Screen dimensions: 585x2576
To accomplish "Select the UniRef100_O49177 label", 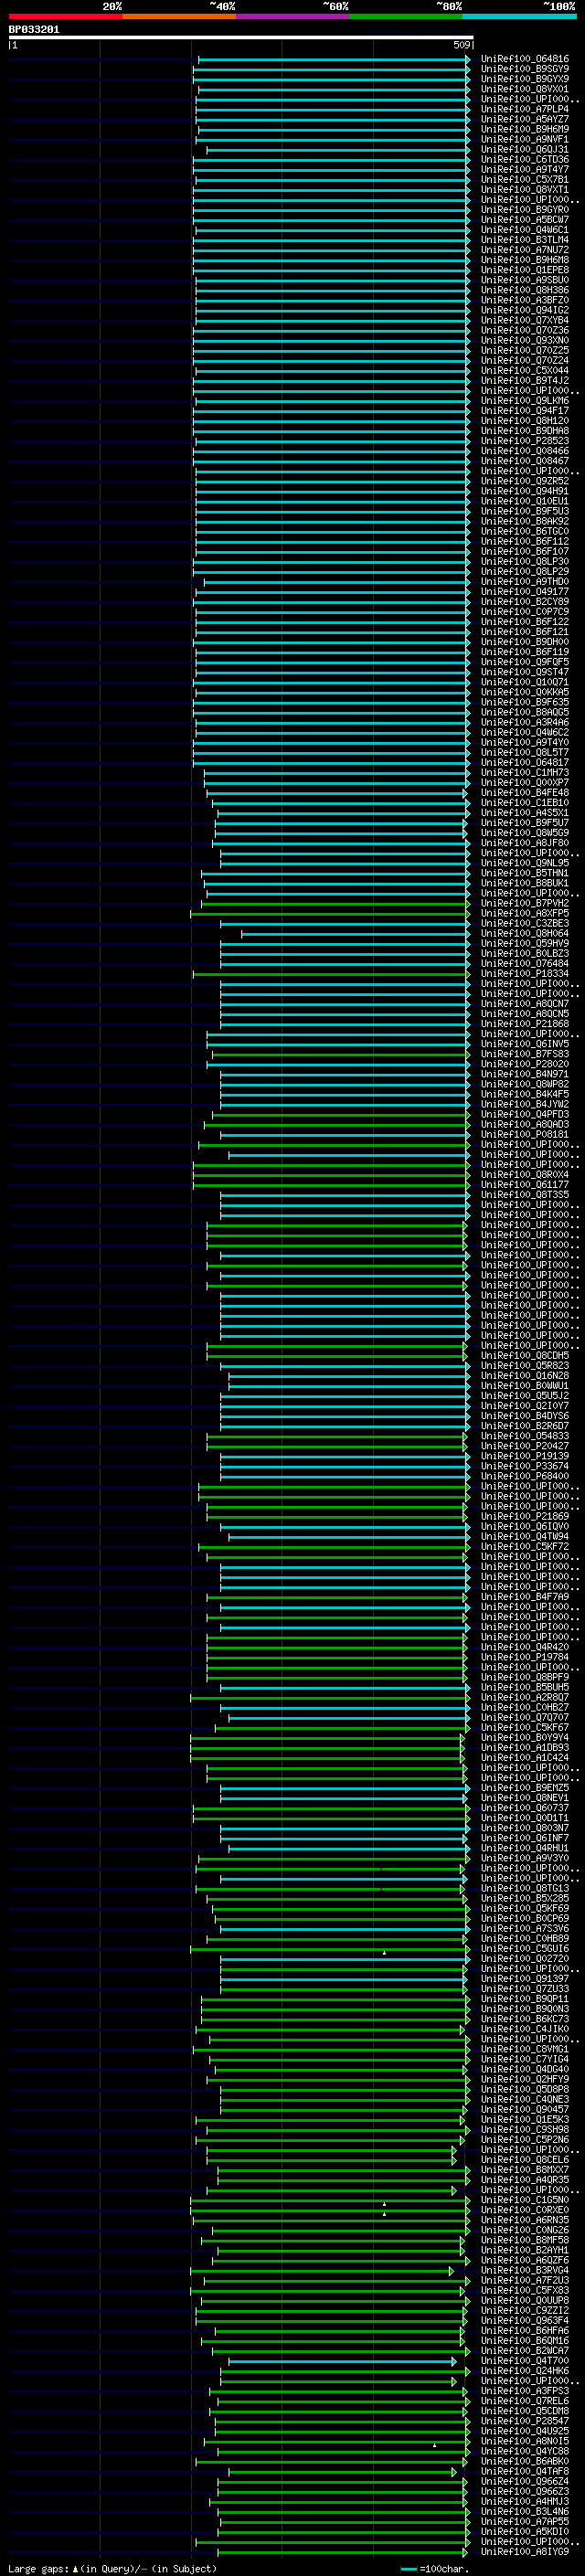I will (x=525, y=592).
